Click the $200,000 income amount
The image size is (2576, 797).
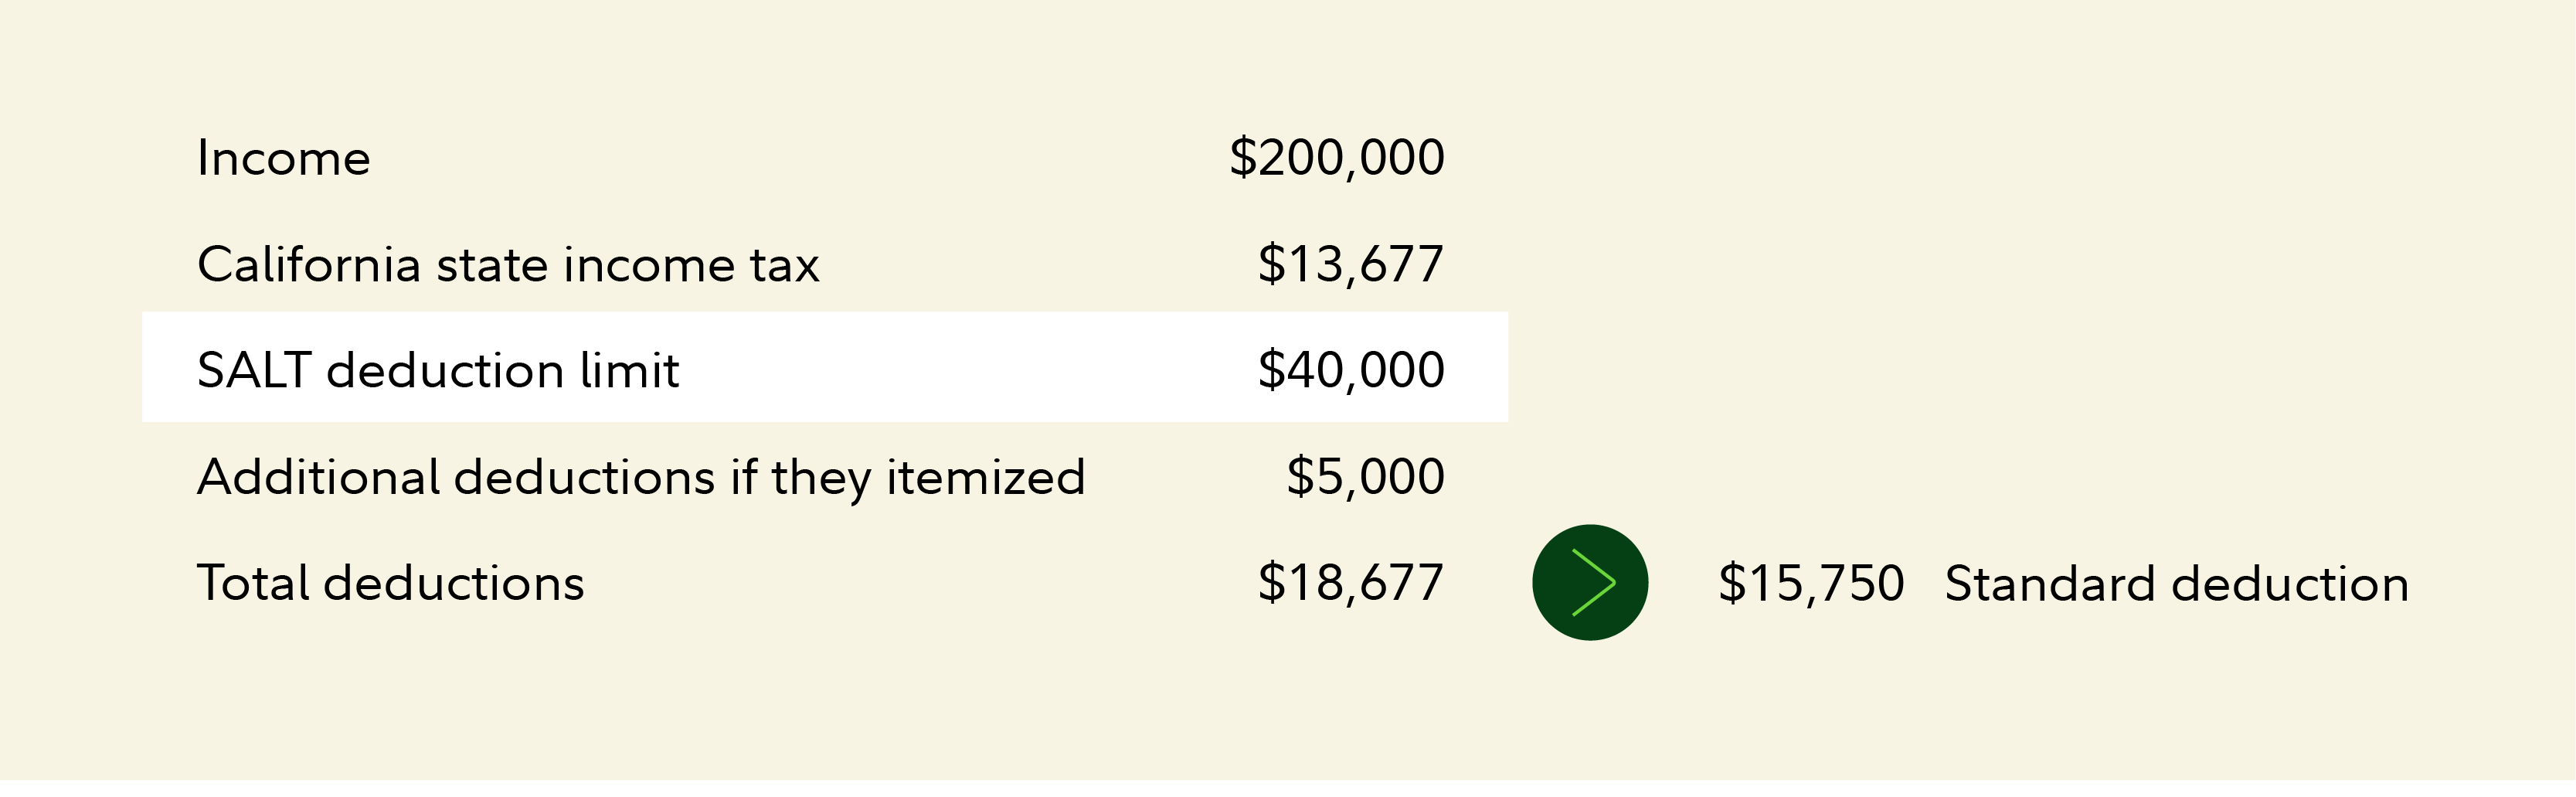(x=1336, y=158)
